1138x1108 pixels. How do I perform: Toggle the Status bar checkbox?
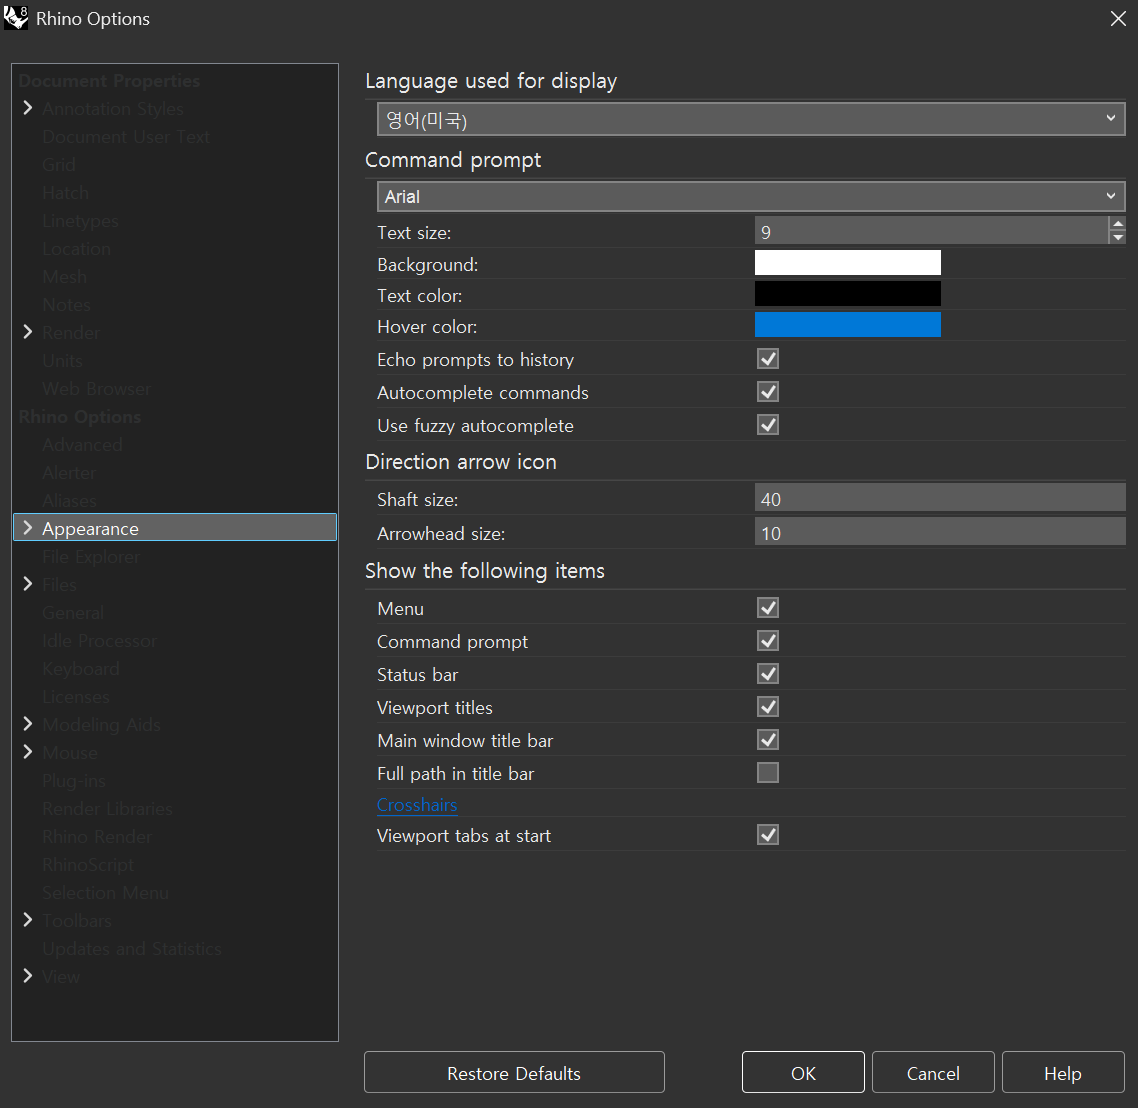click(x=768, y=674)
